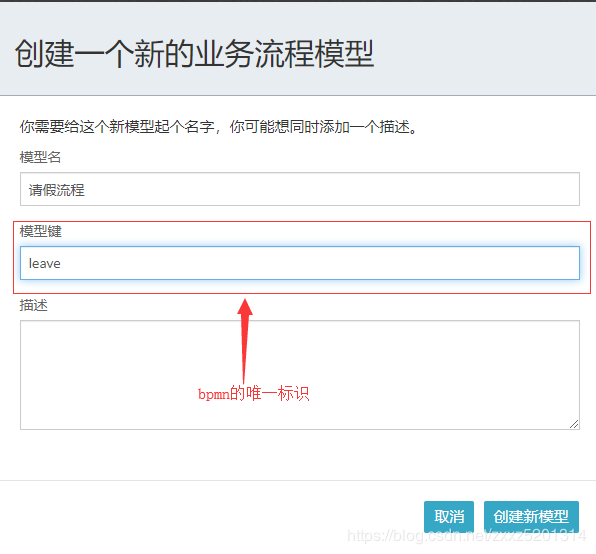Click the 模型名 label text
The width and height of the screenshot is (596, 554).
pyautogui.click(x=40, y=157)
